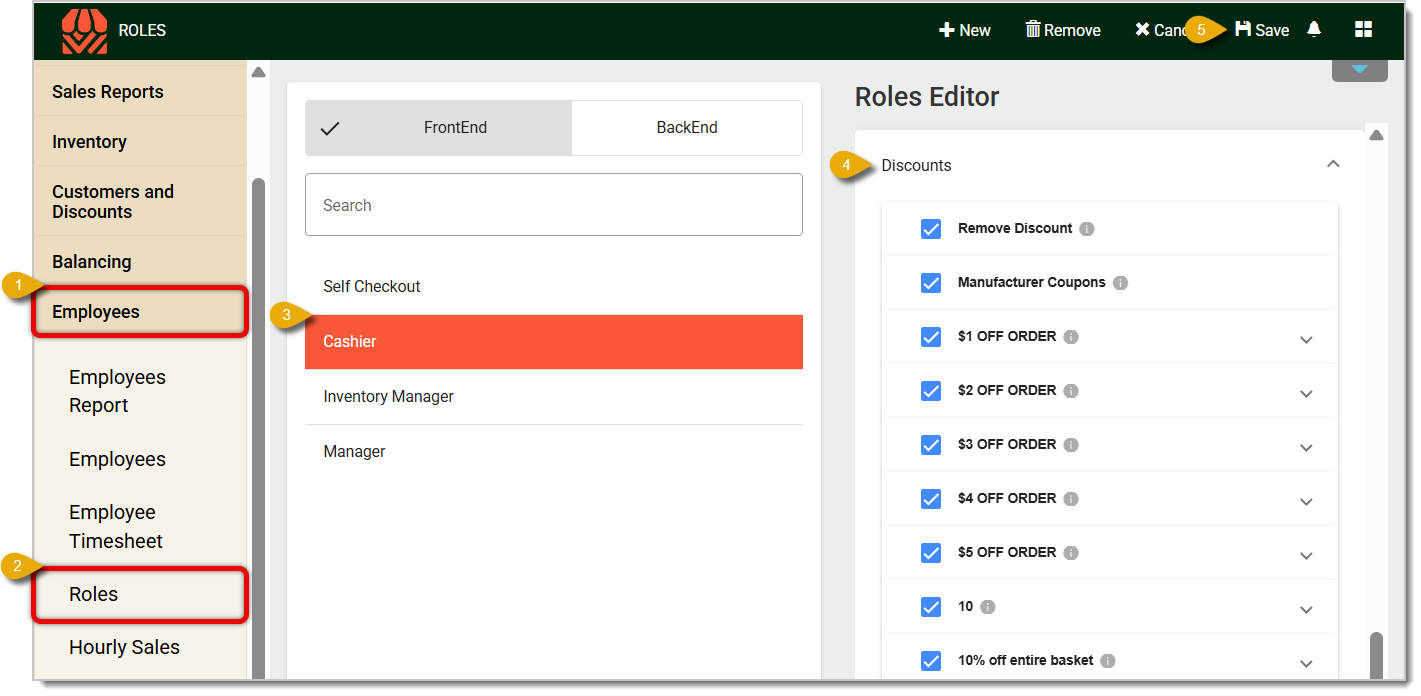Expand the $3 OFF ORDER row chevron
The width and height of the screenshot is (1421, 696).
(x=1306, y=448)
